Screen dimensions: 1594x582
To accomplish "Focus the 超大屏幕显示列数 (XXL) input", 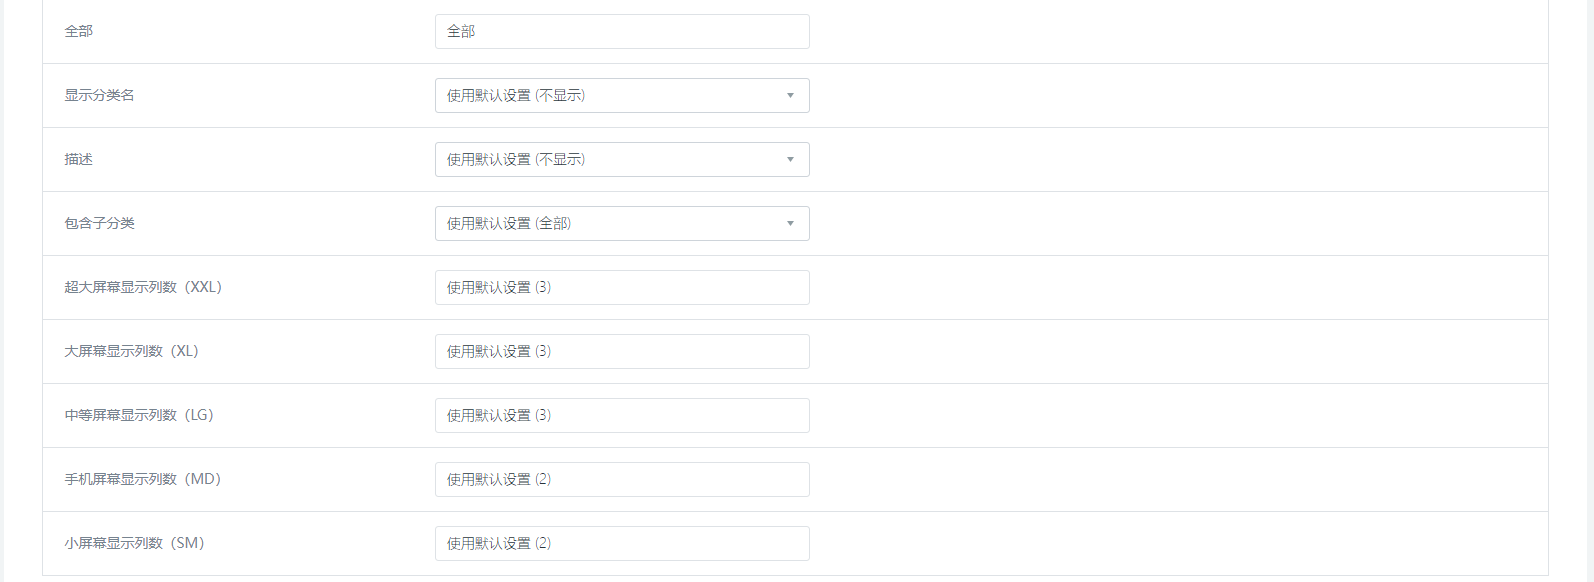I will click(x=621, y=288).
